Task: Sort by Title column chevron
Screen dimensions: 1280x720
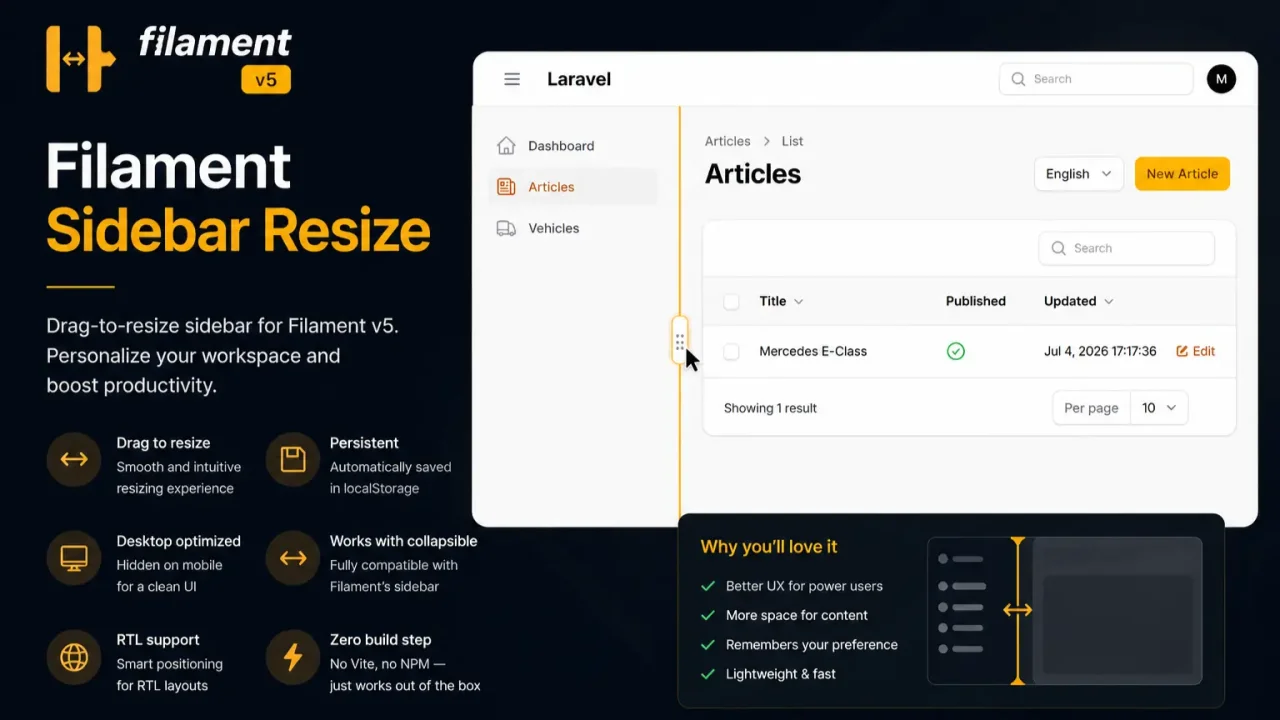Action: (x=798, y=301)
